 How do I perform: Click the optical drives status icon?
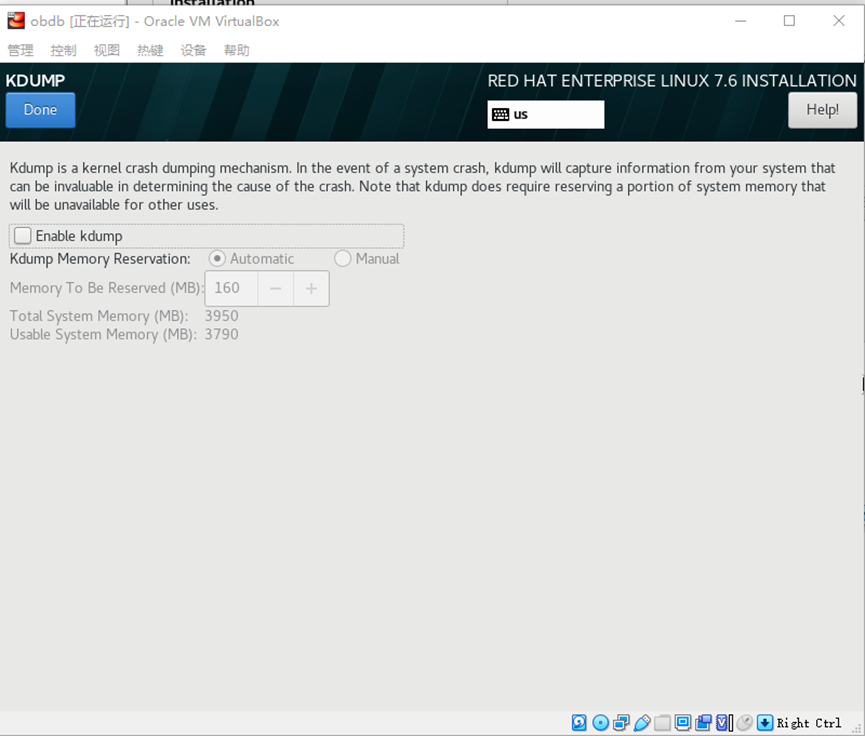600,722
